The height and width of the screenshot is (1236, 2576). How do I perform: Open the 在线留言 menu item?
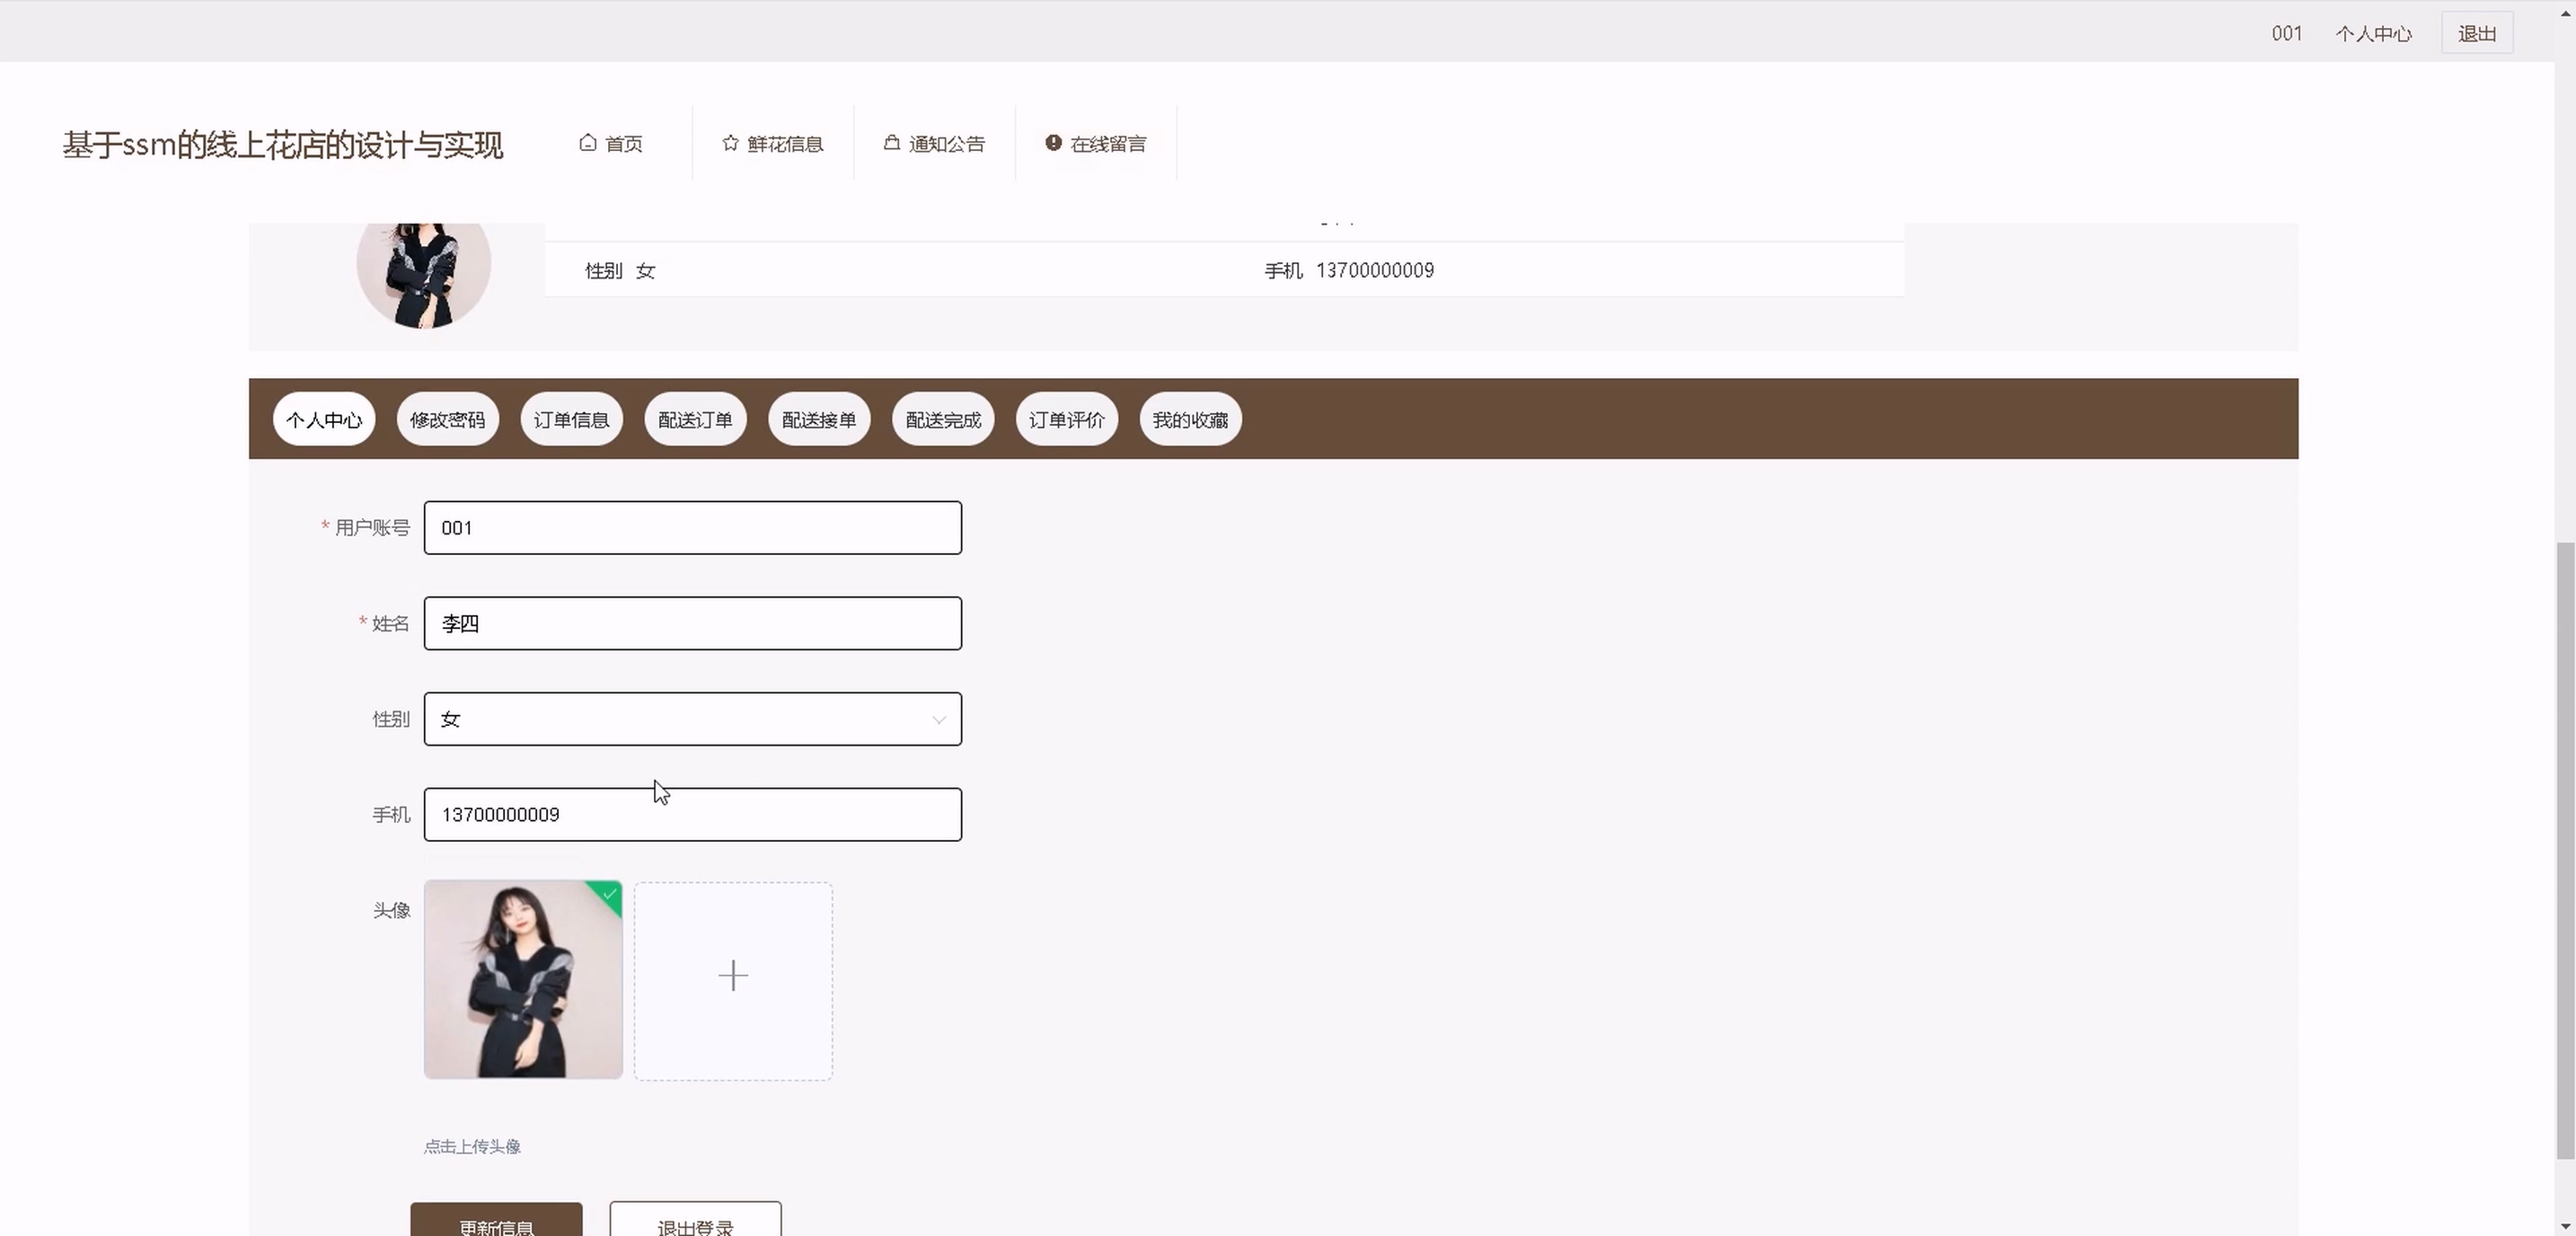[1096, 144]
